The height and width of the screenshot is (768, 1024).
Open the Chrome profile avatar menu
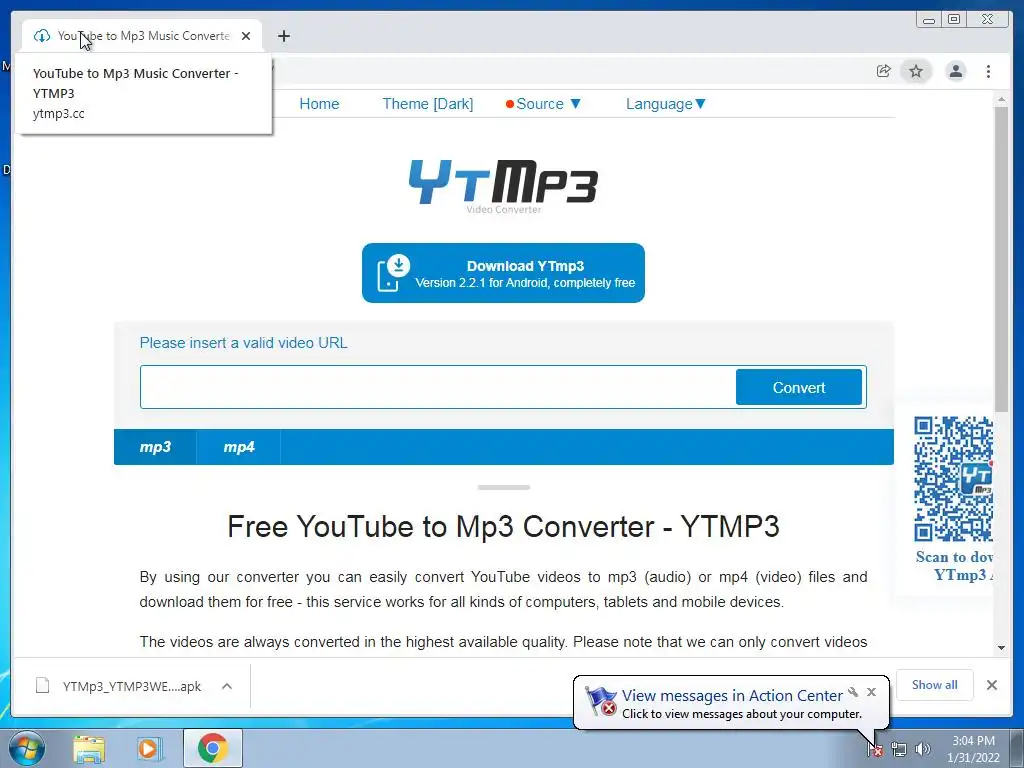955,71
